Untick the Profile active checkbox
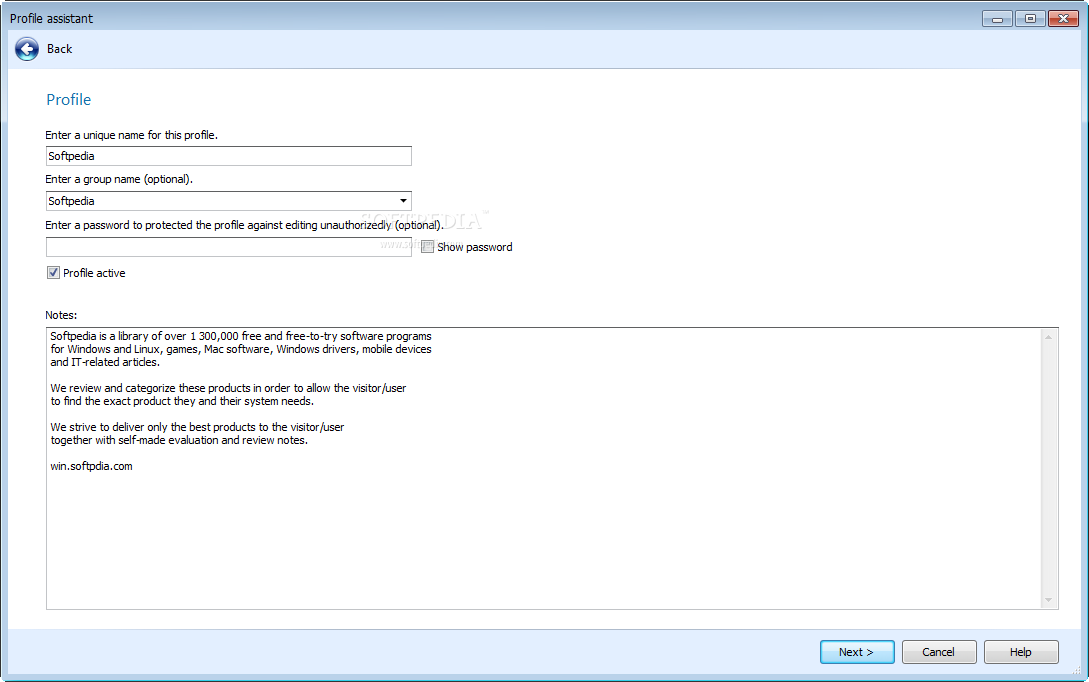 click(53, 273)
